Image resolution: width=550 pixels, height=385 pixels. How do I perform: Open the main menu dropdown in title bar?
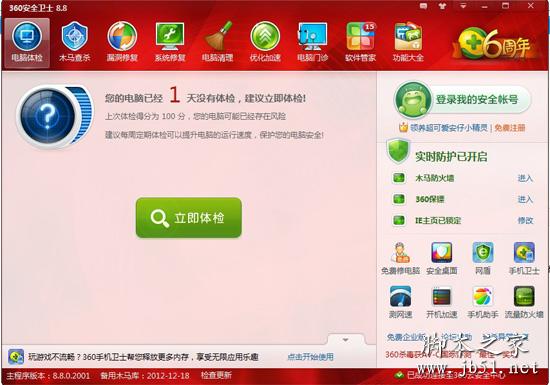click(x=463, y=6)
